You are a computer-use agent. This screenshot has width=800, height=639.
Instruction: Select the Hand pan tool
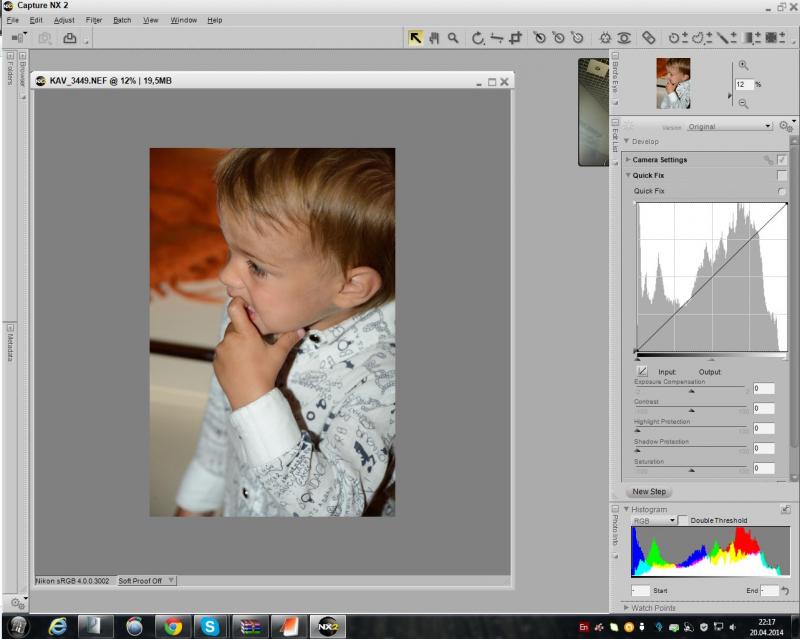pos(434,38)
